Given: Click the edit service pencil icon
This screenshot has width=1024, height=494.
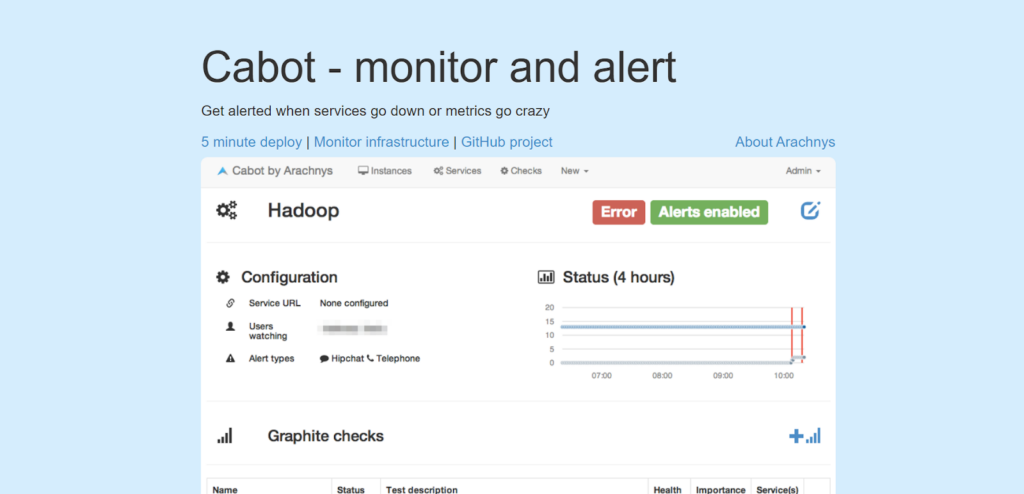Looking at the screenshot, I should click(x=810, y=210).
